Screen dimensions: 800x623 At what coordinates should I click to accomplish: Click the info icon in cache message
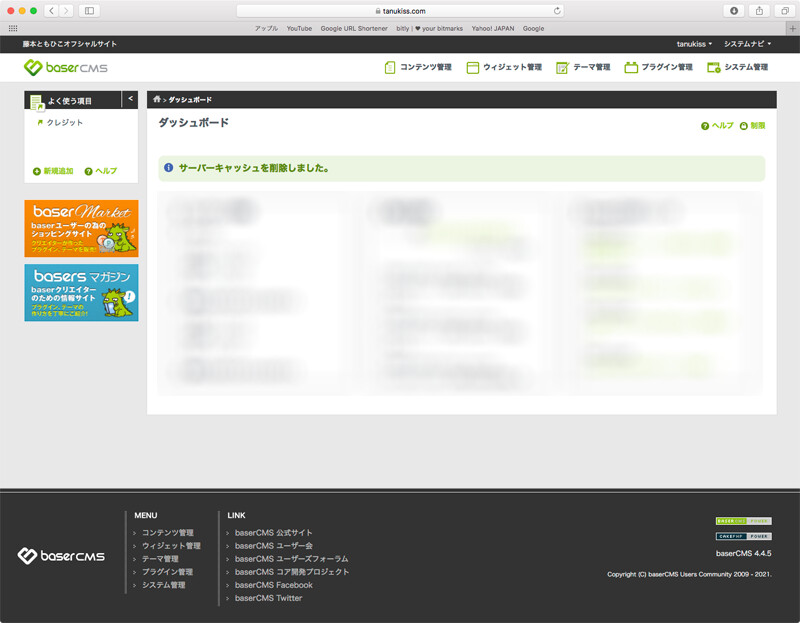pos(168,167)
